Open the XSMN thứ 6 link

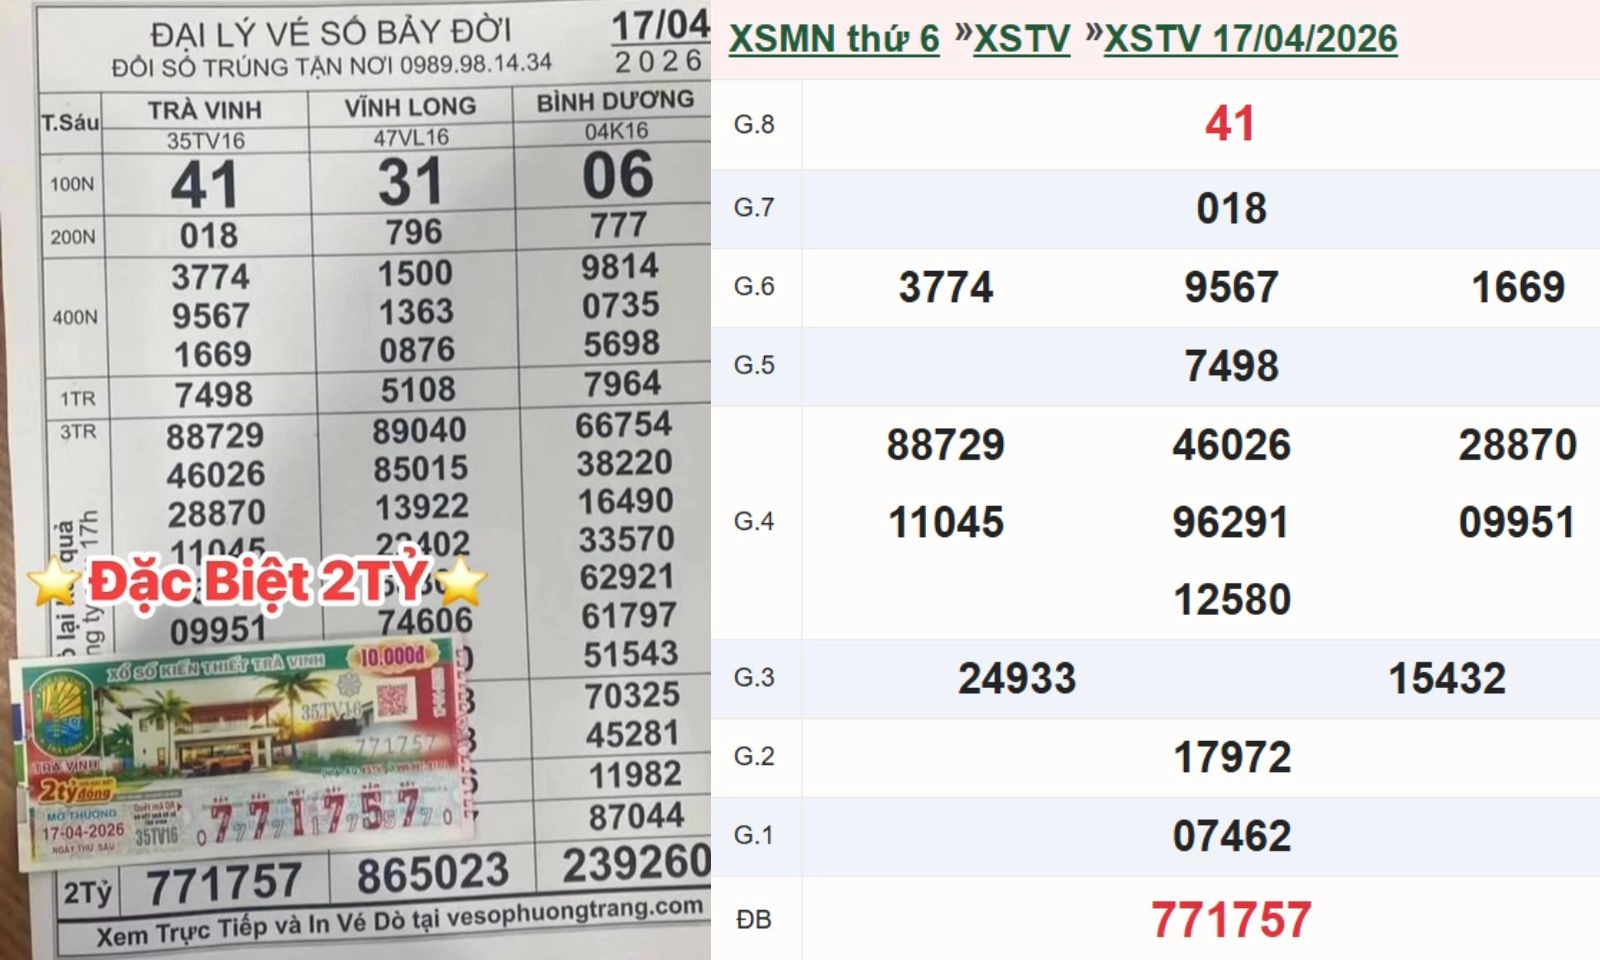(x=834, y=39)
